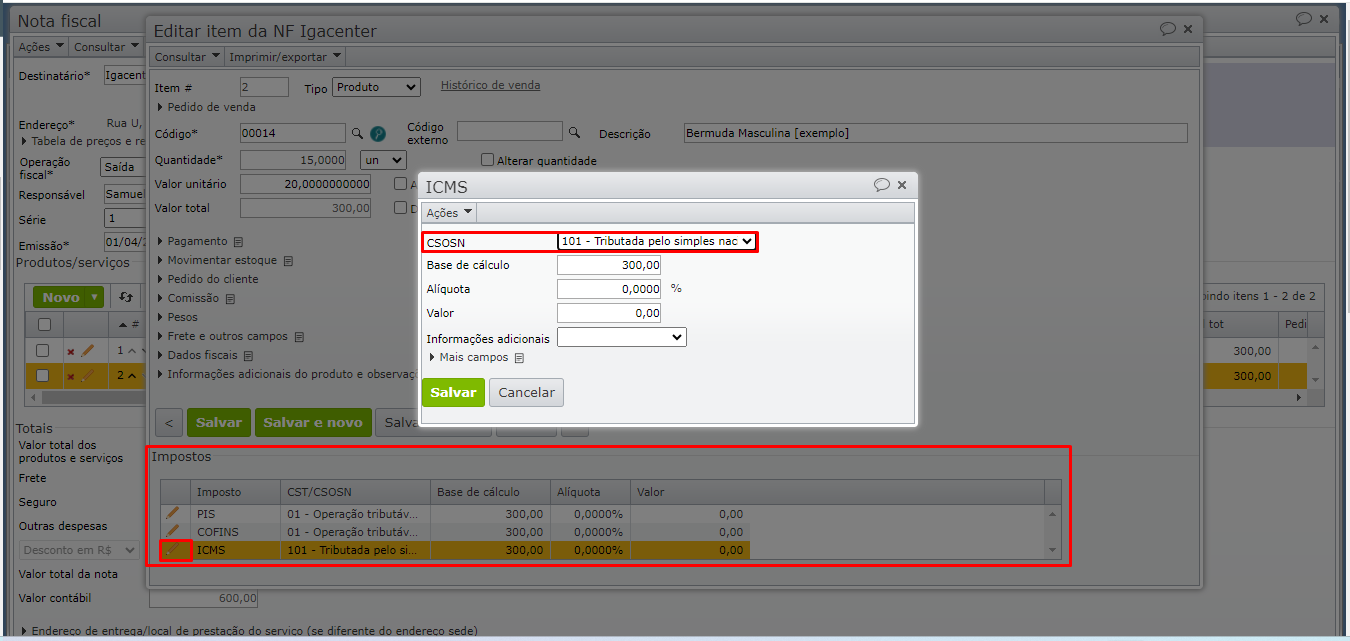Check the checkbox for product item 1
The image size is (1350, 641).
pyautogui.click(x=42, y=350)
